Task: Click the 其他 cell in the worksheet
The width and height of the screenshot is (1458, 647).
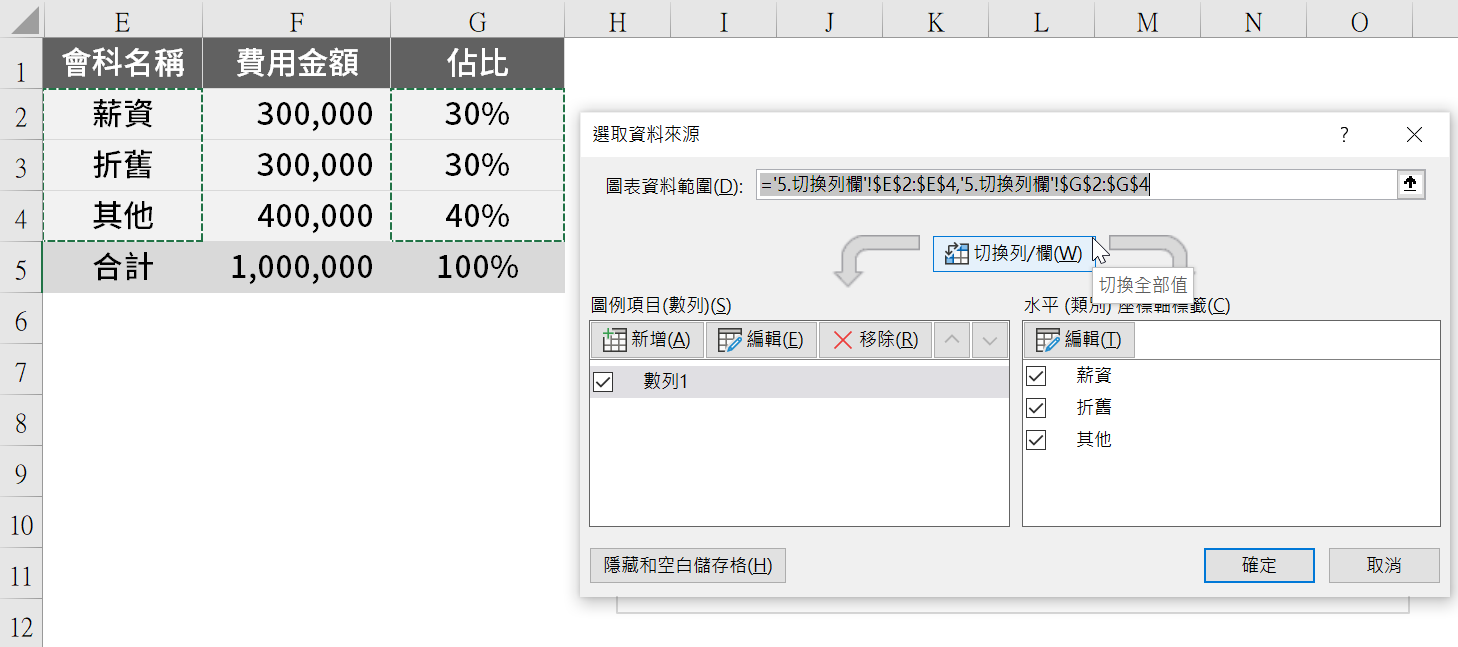Action: [123, 216]
